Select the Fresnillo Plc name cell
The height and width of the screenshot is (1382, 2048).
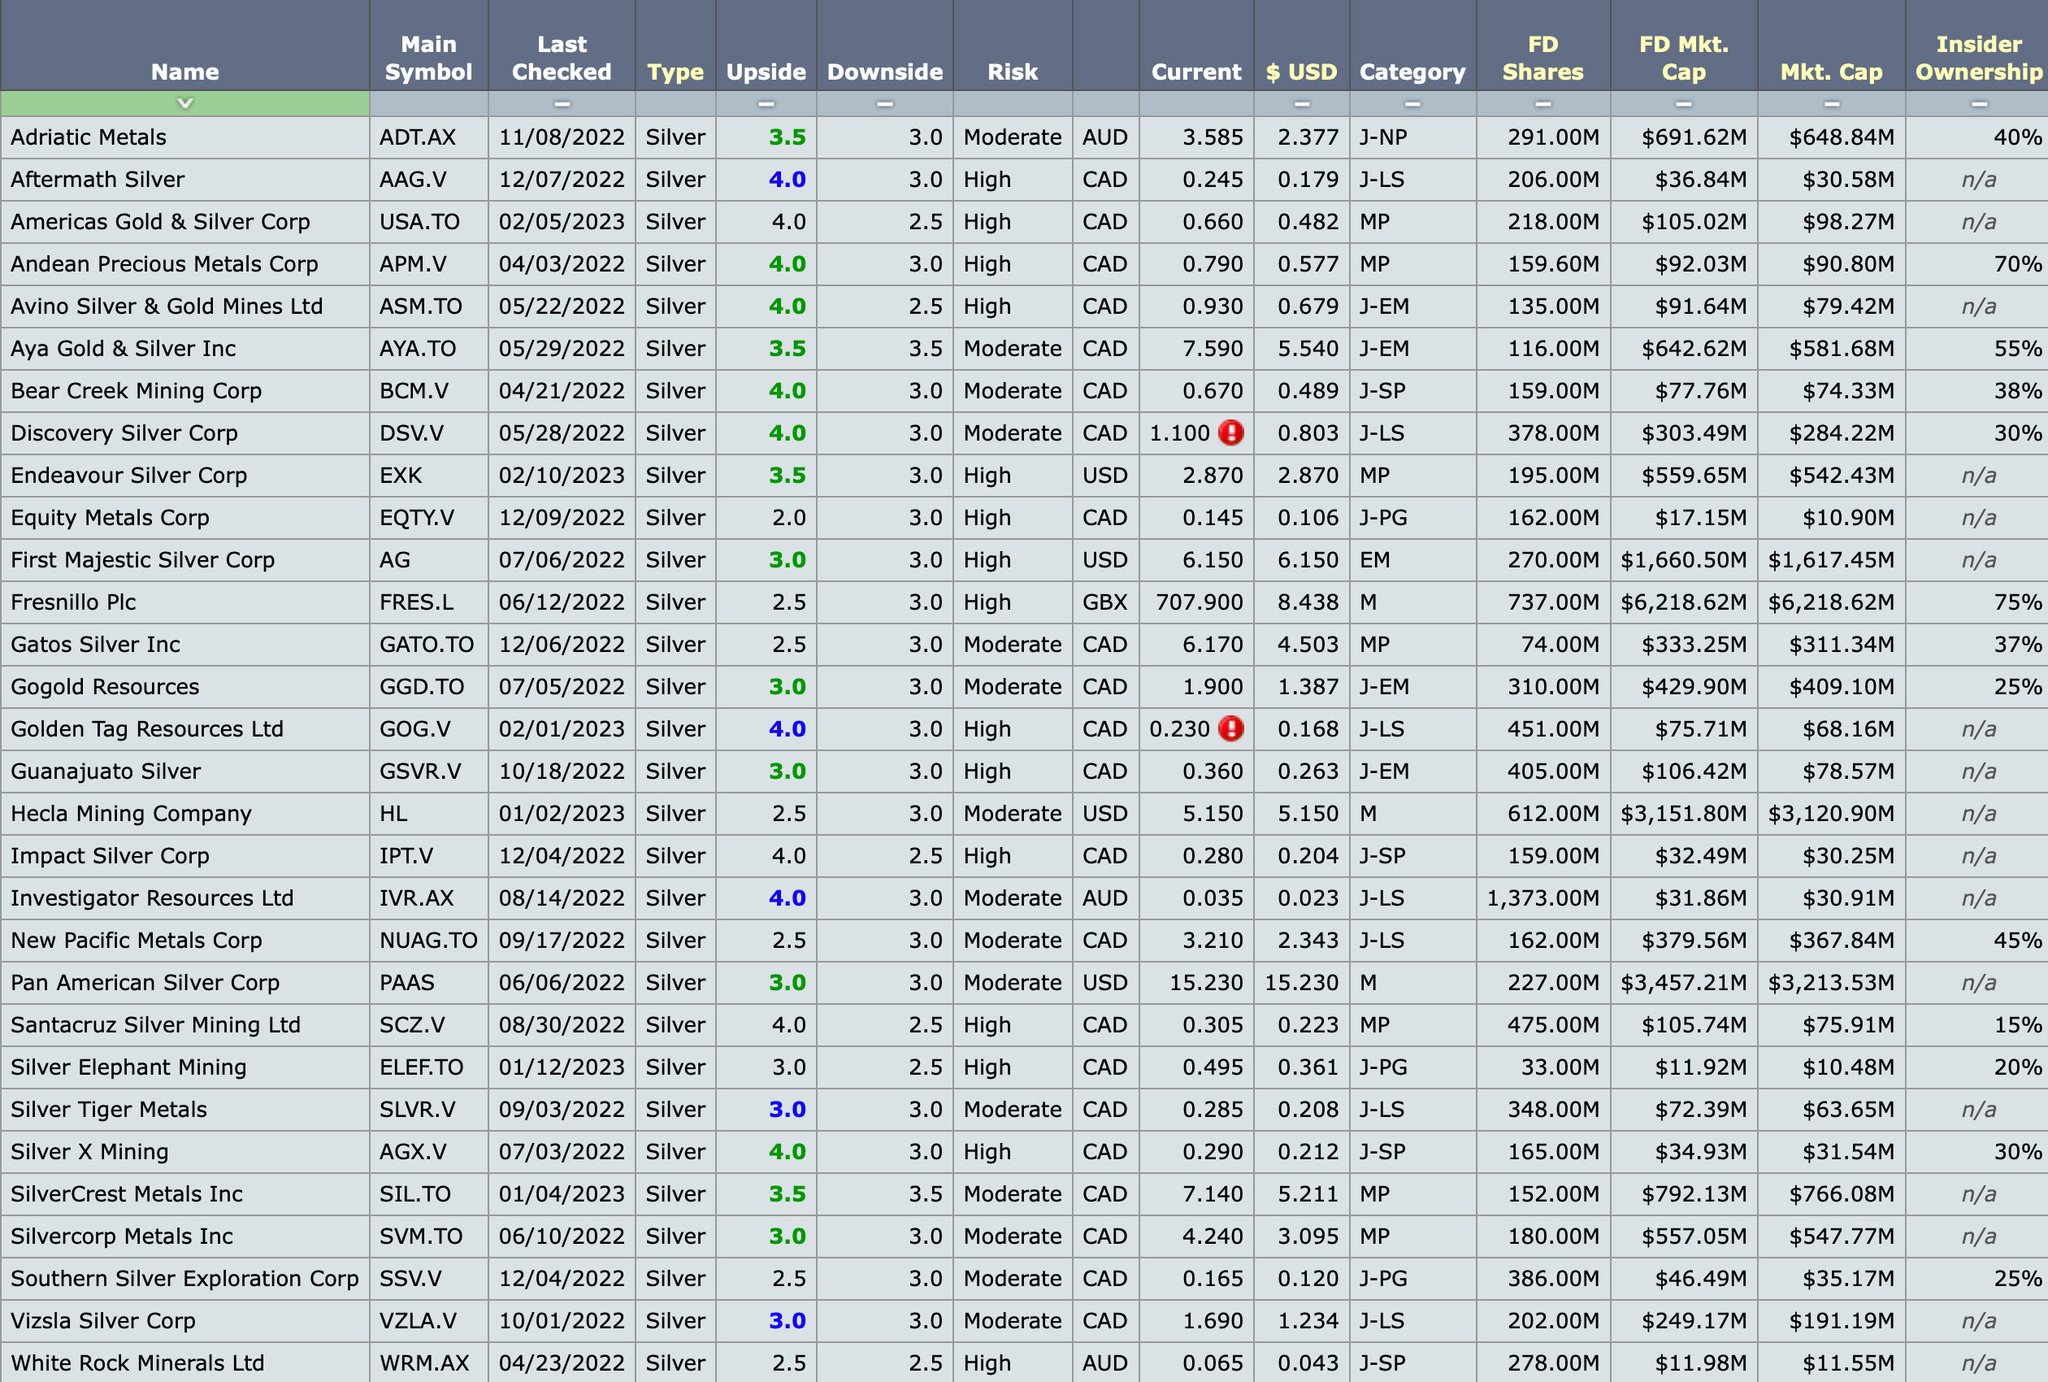(73, 602)
